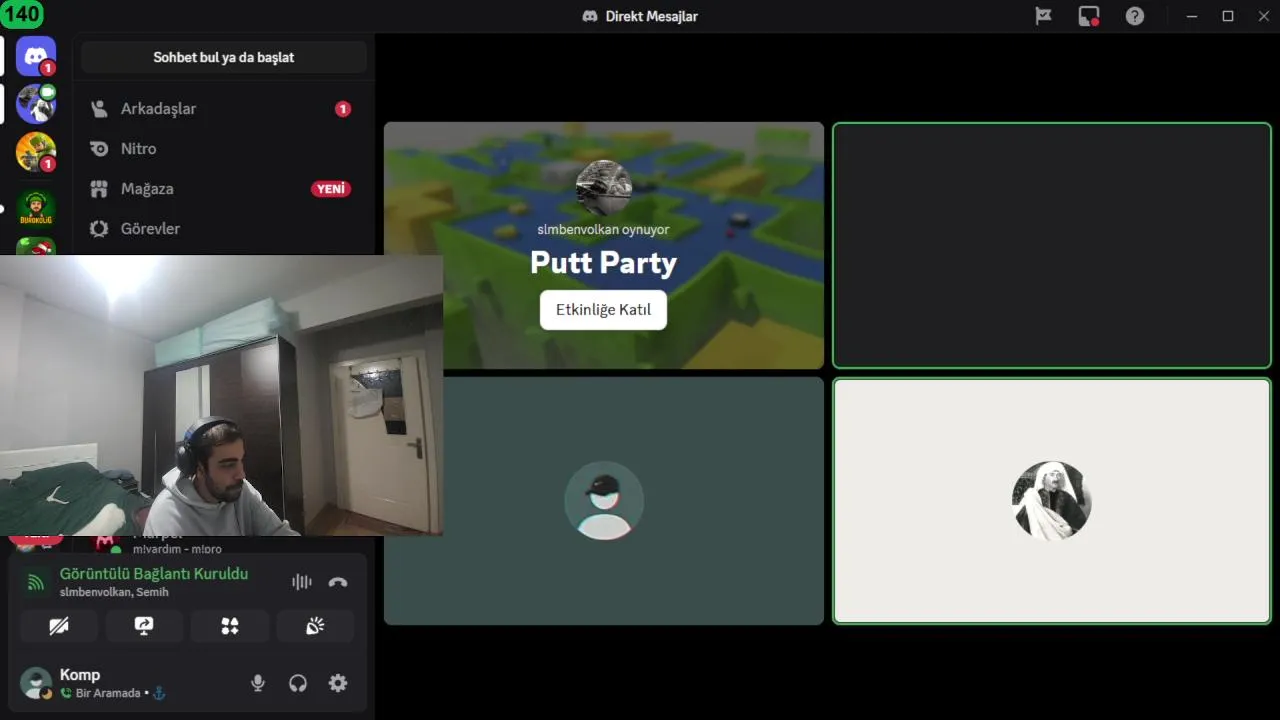Open the Nitro page
This screenshot has width=1280, height=720.
224,148
